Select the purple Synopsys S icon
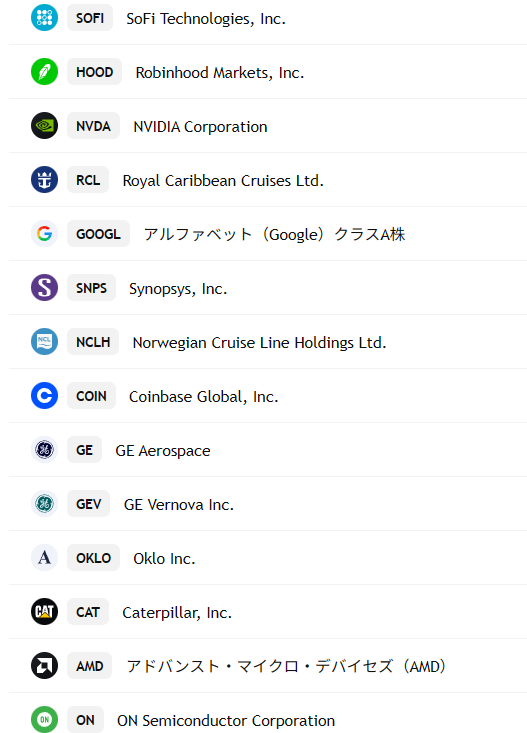 (x=44, y=288)
